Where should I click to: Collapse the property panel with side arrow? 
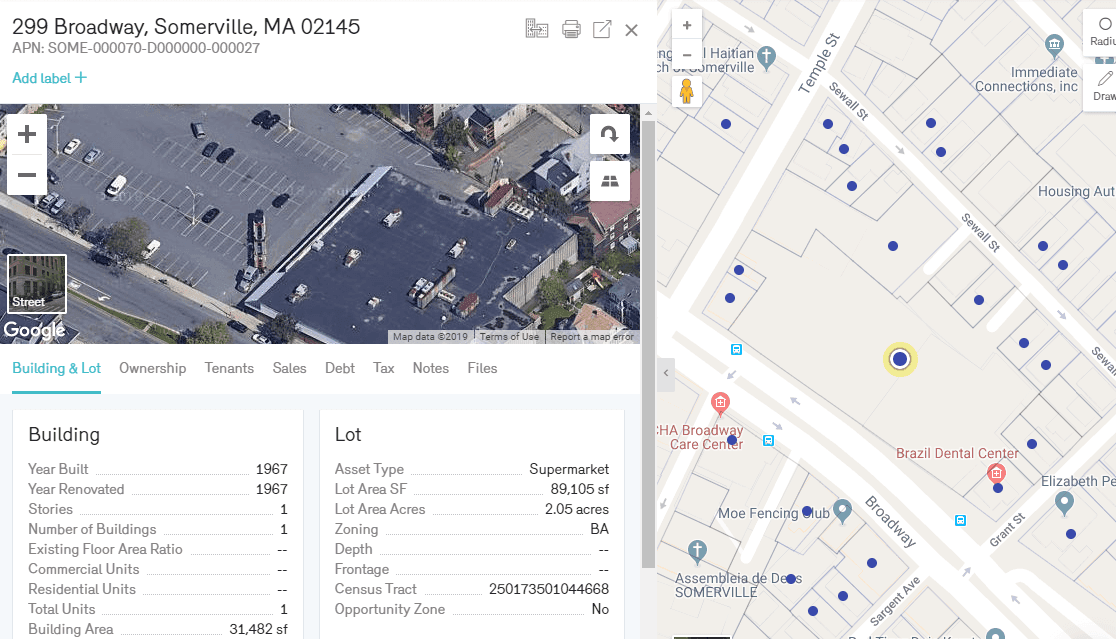[666, 373]
